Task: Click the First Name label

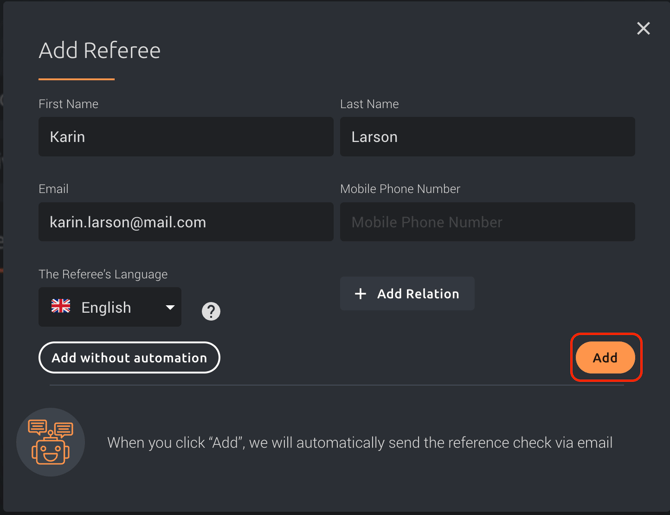Action: coord(68,104)
